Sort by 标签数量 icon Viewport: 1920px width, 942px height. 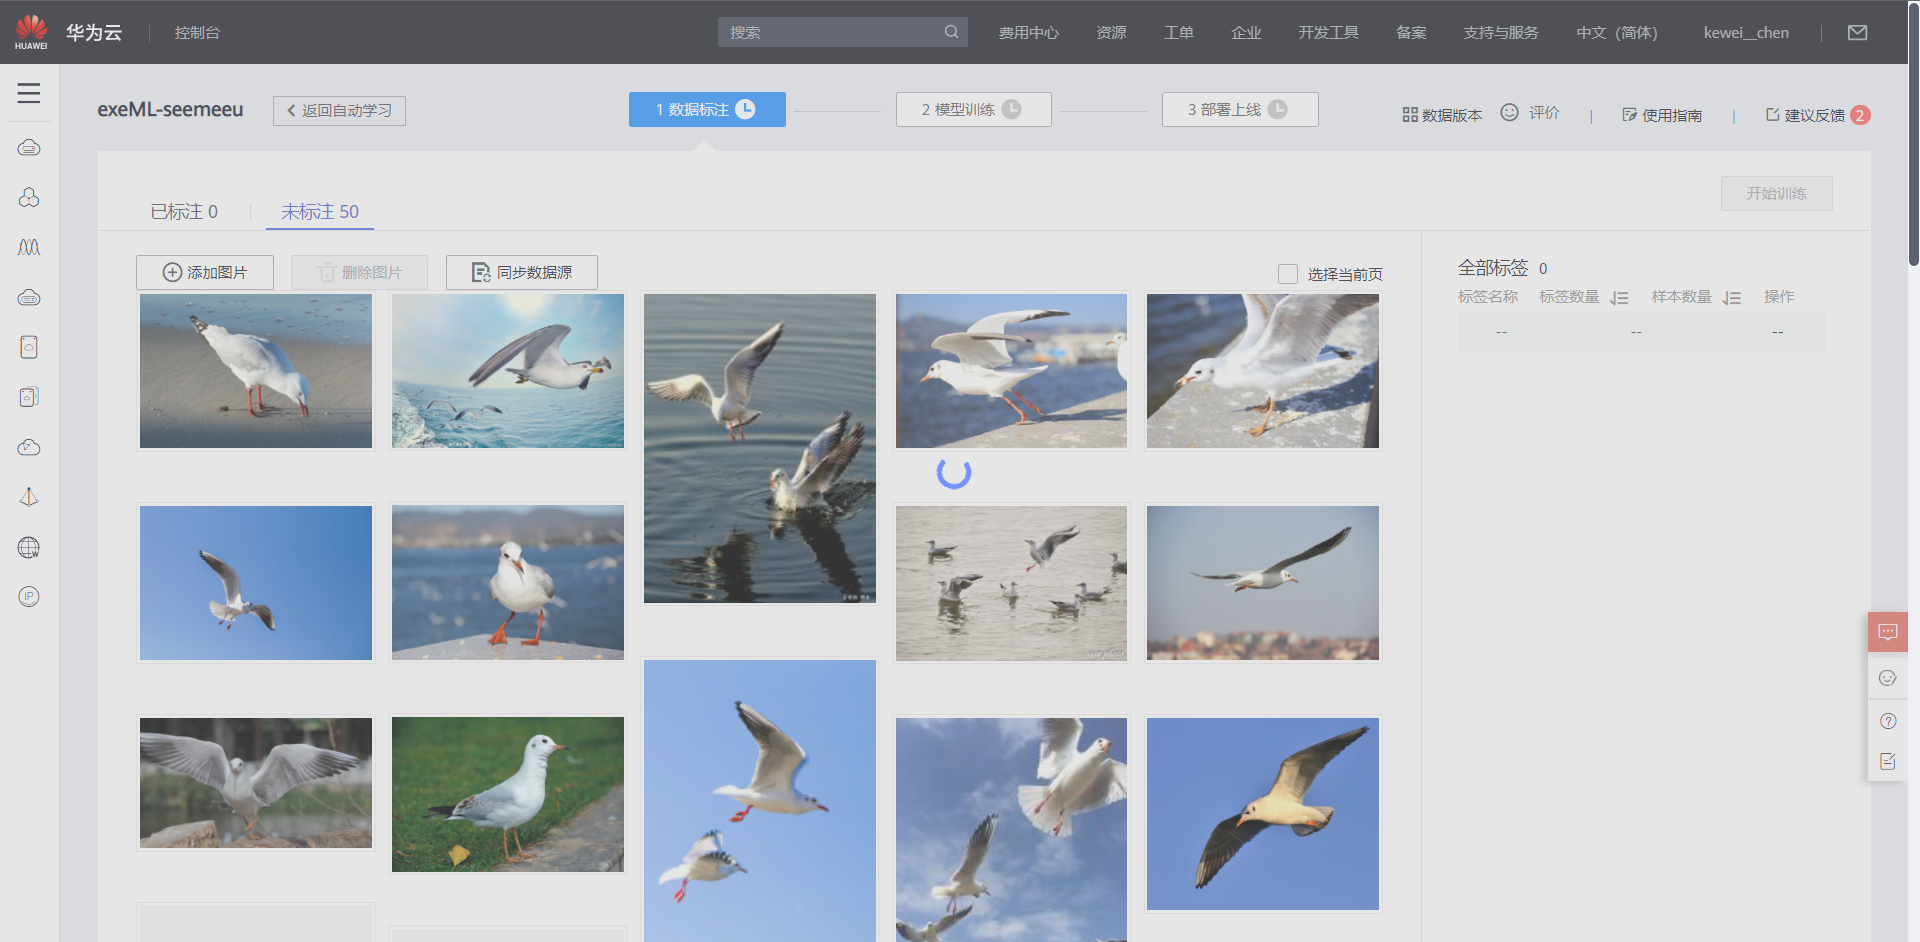pyautogui.click(x=1620, y=298)
